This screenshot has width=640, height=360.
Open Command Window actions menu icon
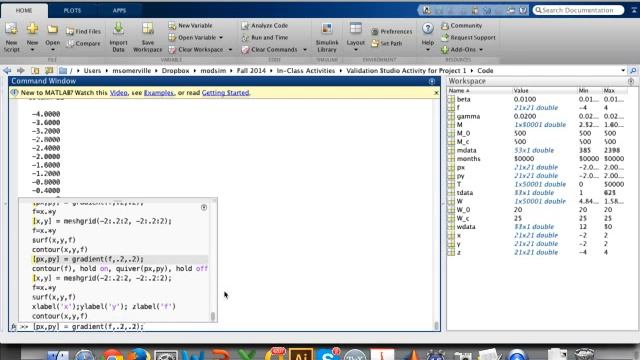(432, 81)
